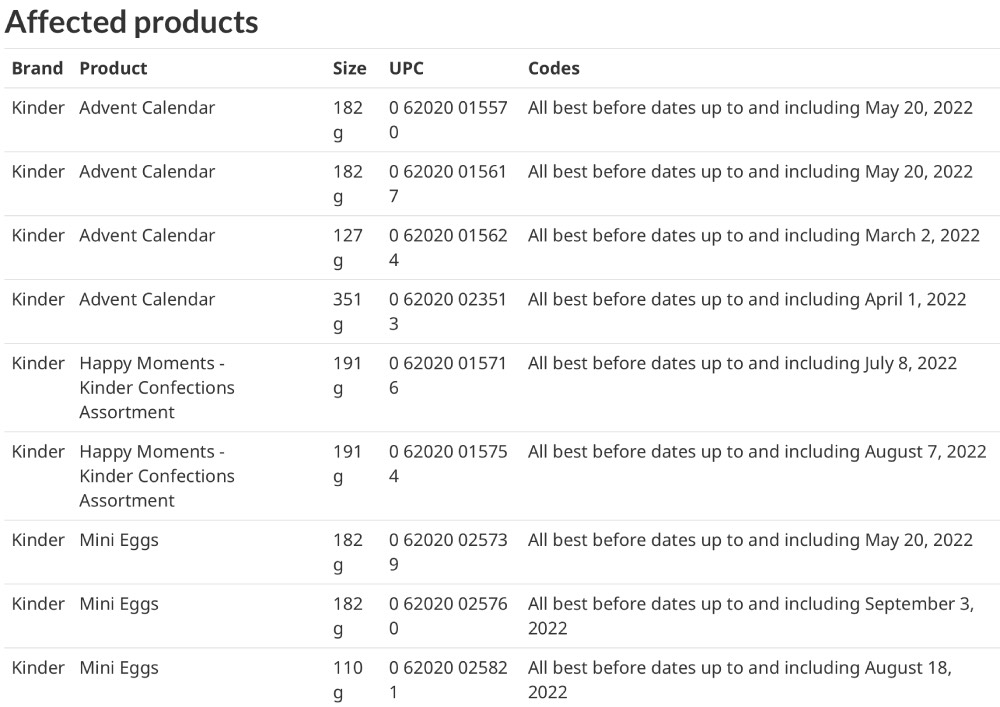
Task: Click the Brand column header
Action: point(38,68)
